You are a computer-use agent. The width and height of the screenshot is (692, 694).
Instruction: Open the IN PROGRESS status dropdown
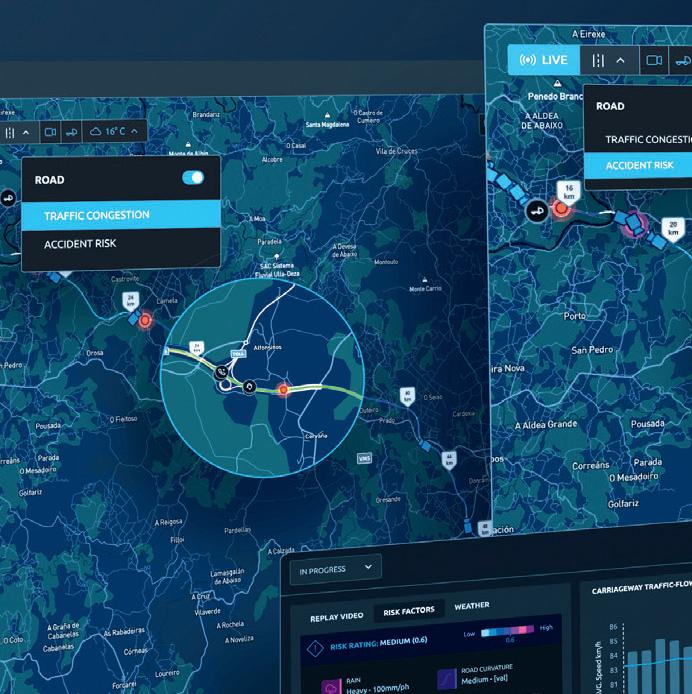[x=336, y=569]
